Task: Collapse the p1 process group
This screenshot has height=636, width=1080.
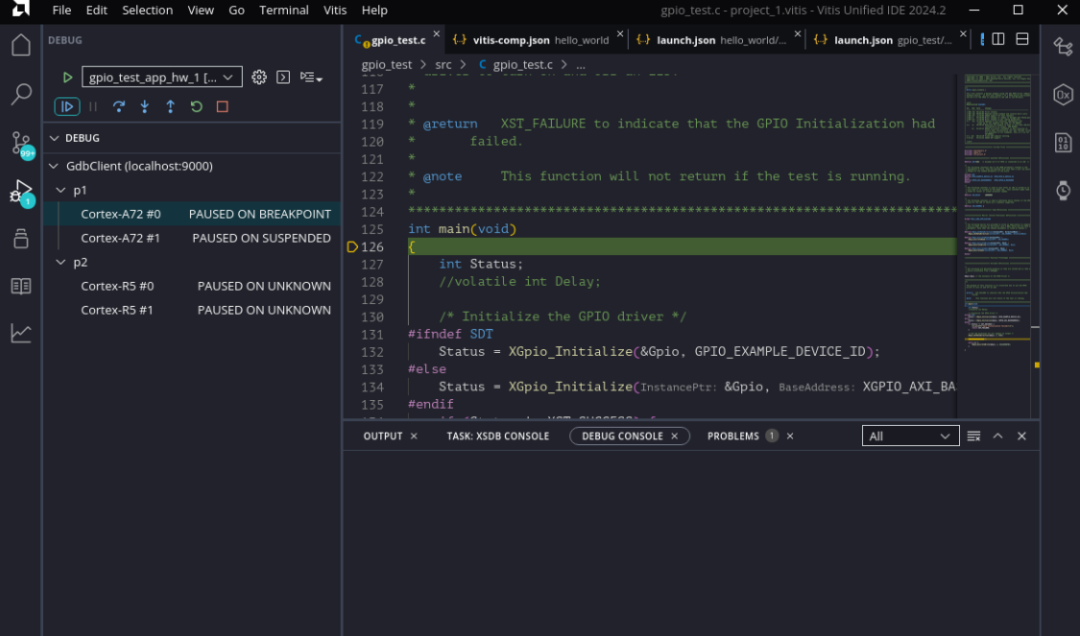Action: (61, 190)
